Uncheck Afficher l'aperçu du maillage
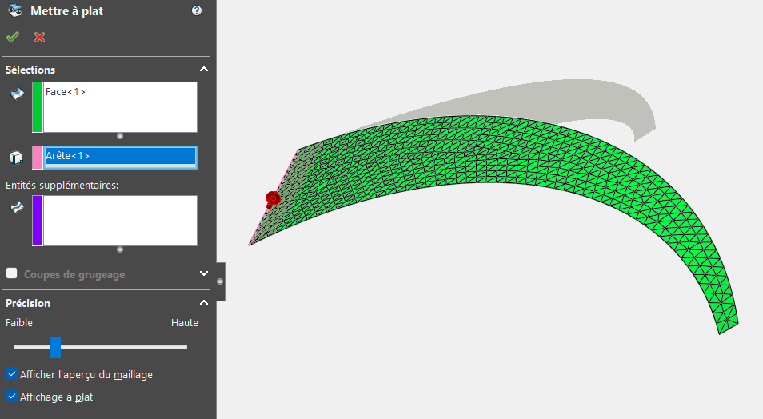Viewport: 763px width, 419px height. pos(12,374)
